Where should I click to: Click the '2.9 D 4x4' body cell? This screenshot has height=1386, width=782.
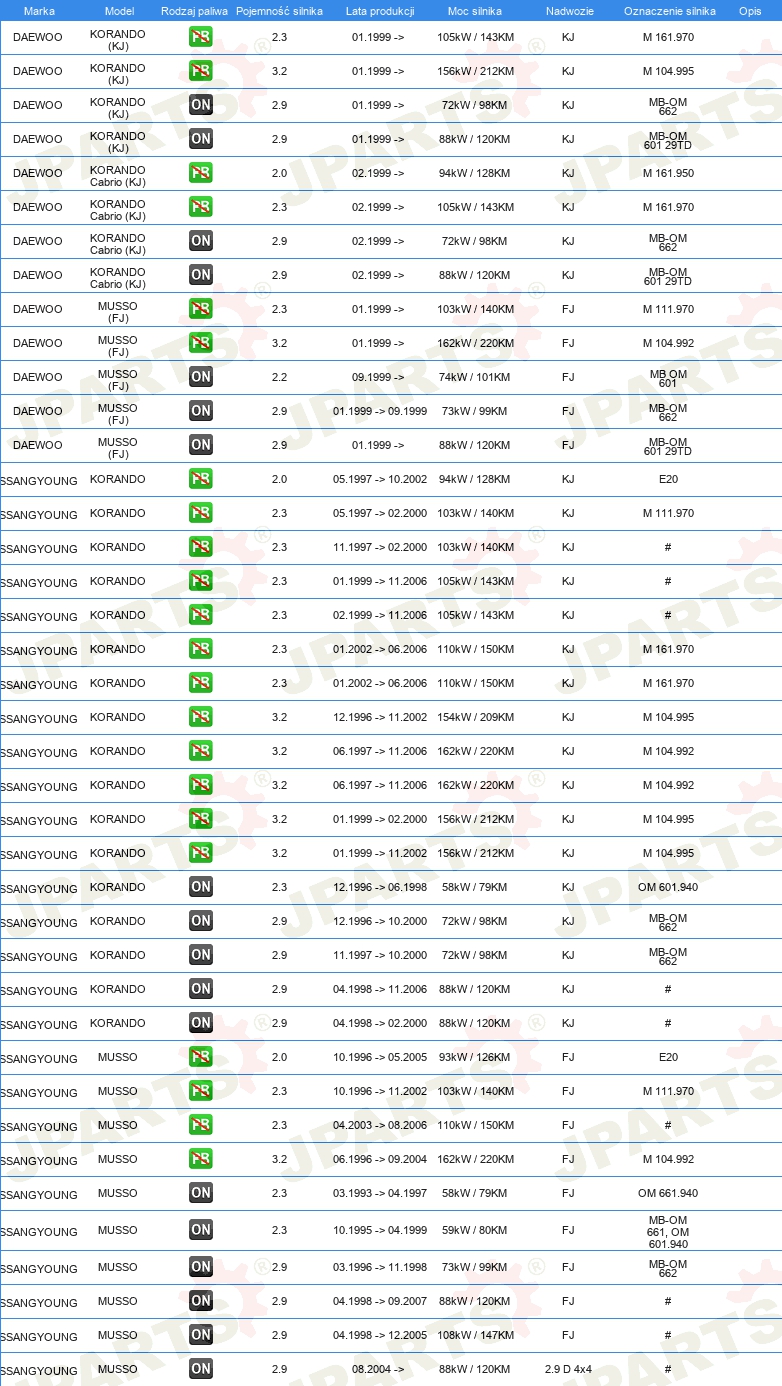pyautogui.click(x=568, y=1369)
